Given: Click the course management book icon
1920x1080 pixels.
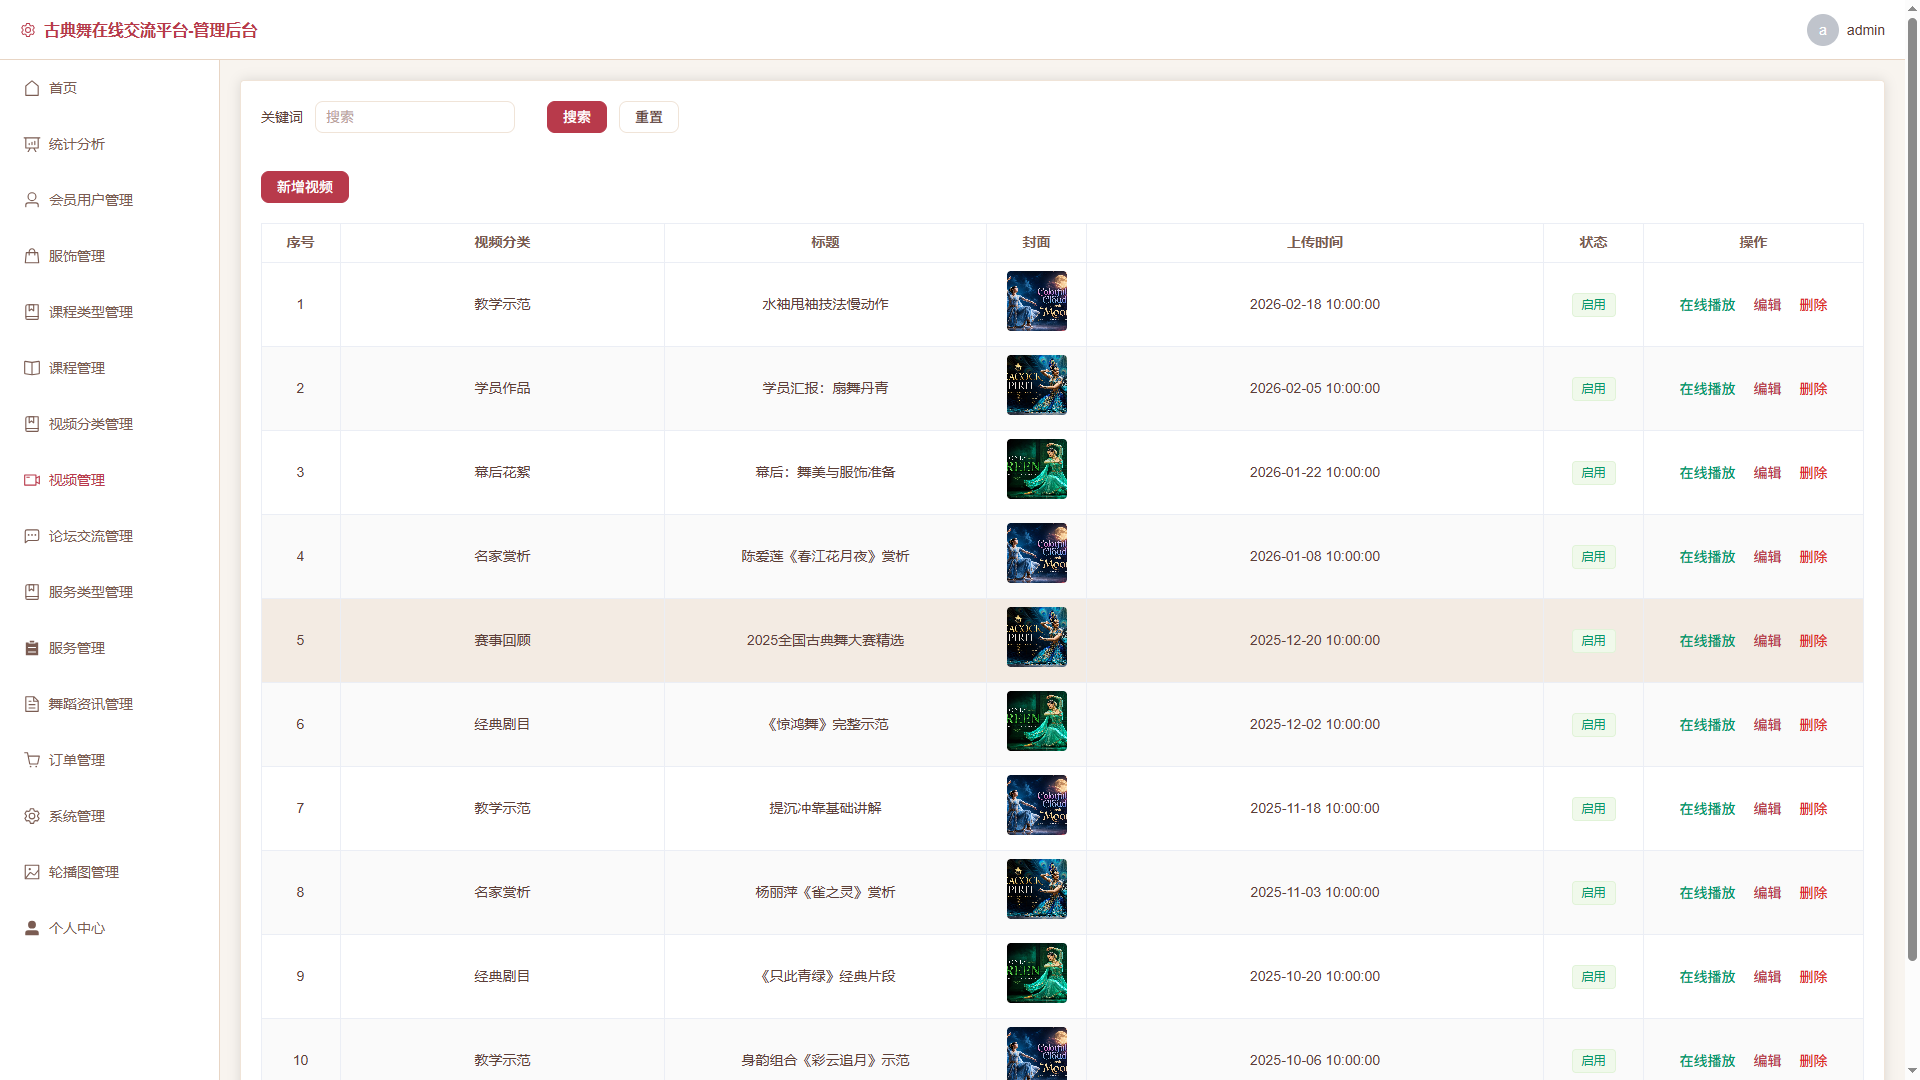Looking at the screenshot, I should (x=32, y=368).
